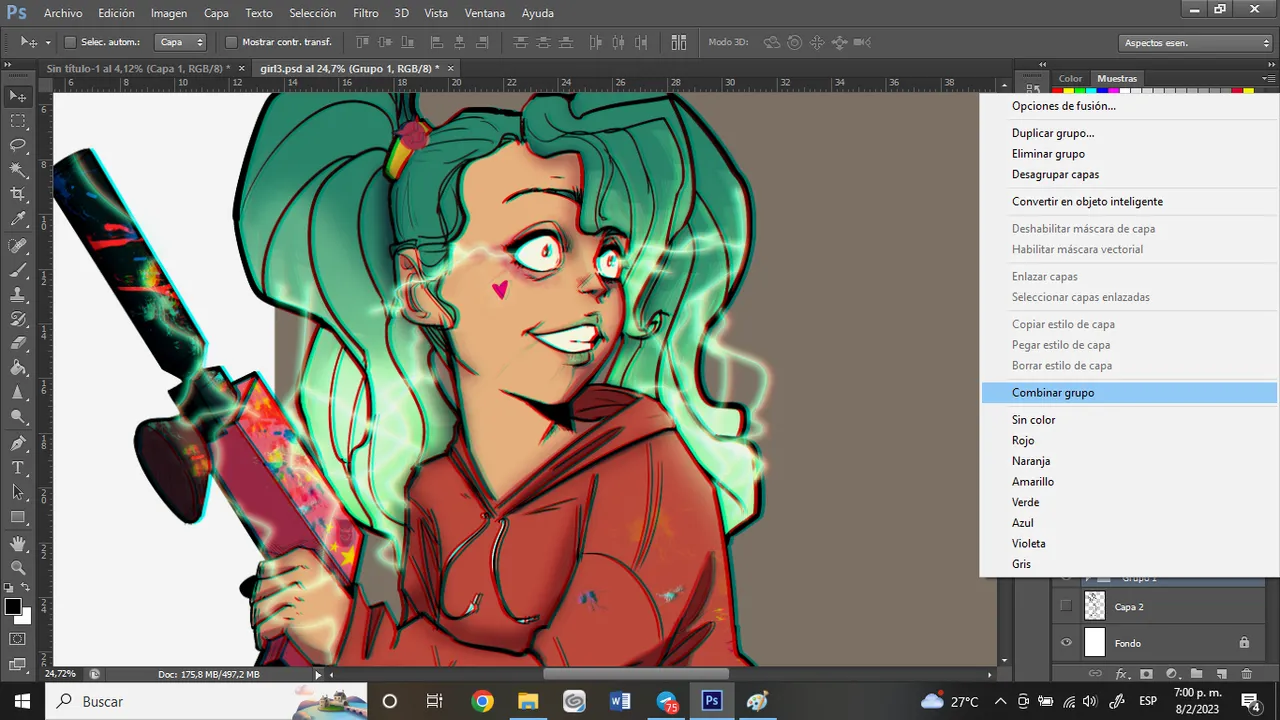This screenshot has height=720, width=1280.
Task: Select the Lasso tool
Action: click(18, 146)
